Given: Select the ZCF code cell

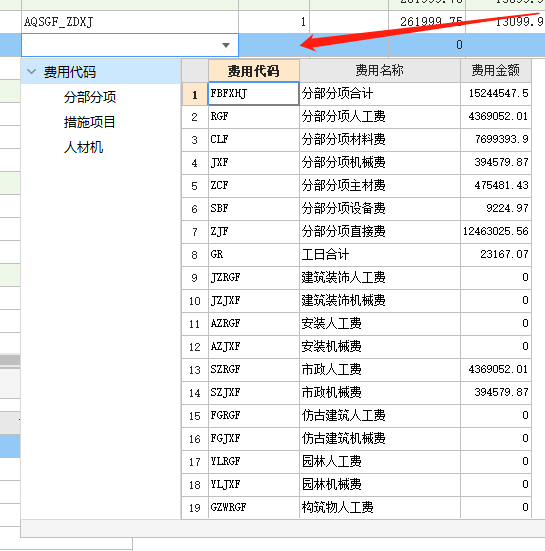Looking at the screenshot, I should (x=254, y=186).
